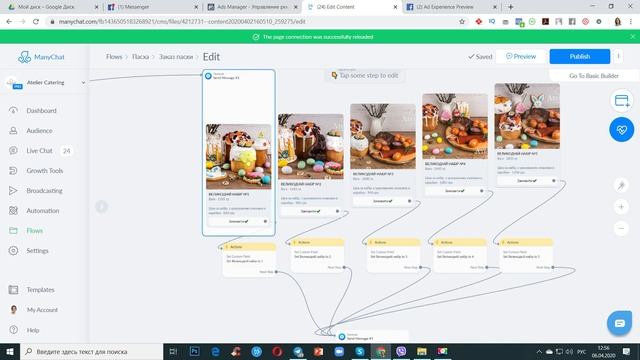Select the fifth Actions step node

tap(526, 256)
